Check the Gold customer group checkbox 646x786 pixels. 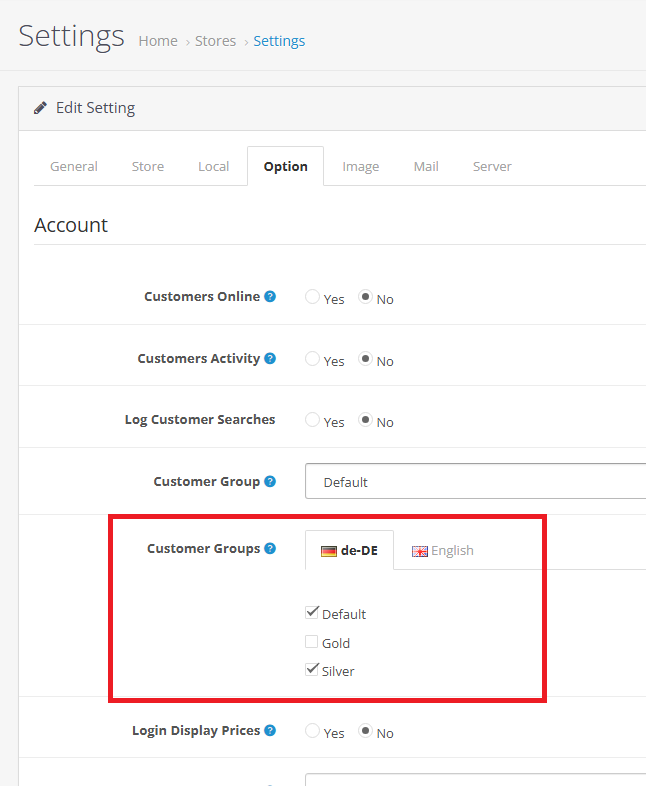312,642
